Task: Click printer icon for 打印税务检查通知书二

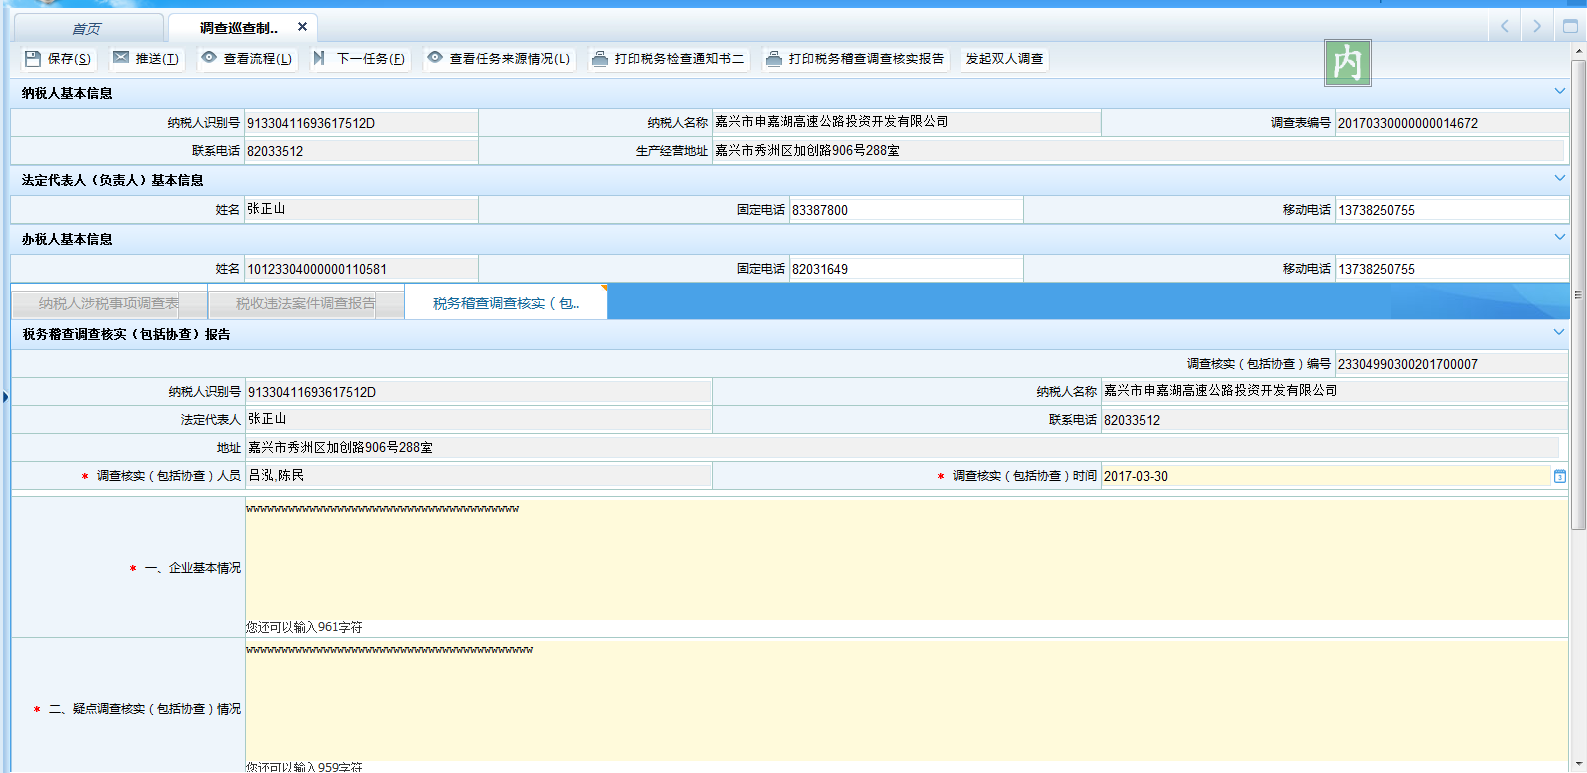Action: point(600,59)
